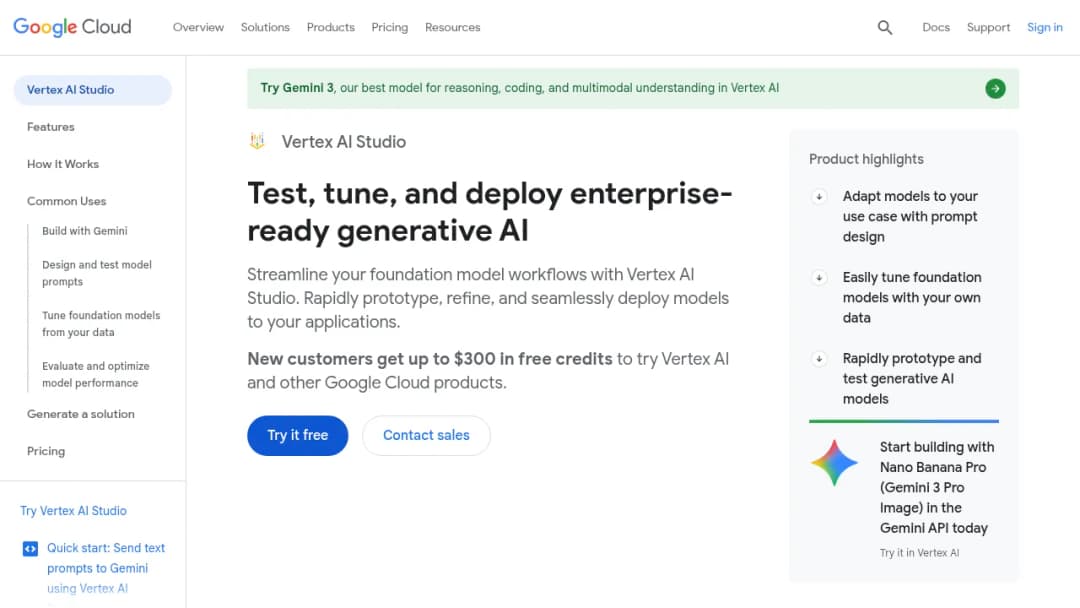Open the Support link
This screenshot has height=608, width=1080.
coord(988,28)
